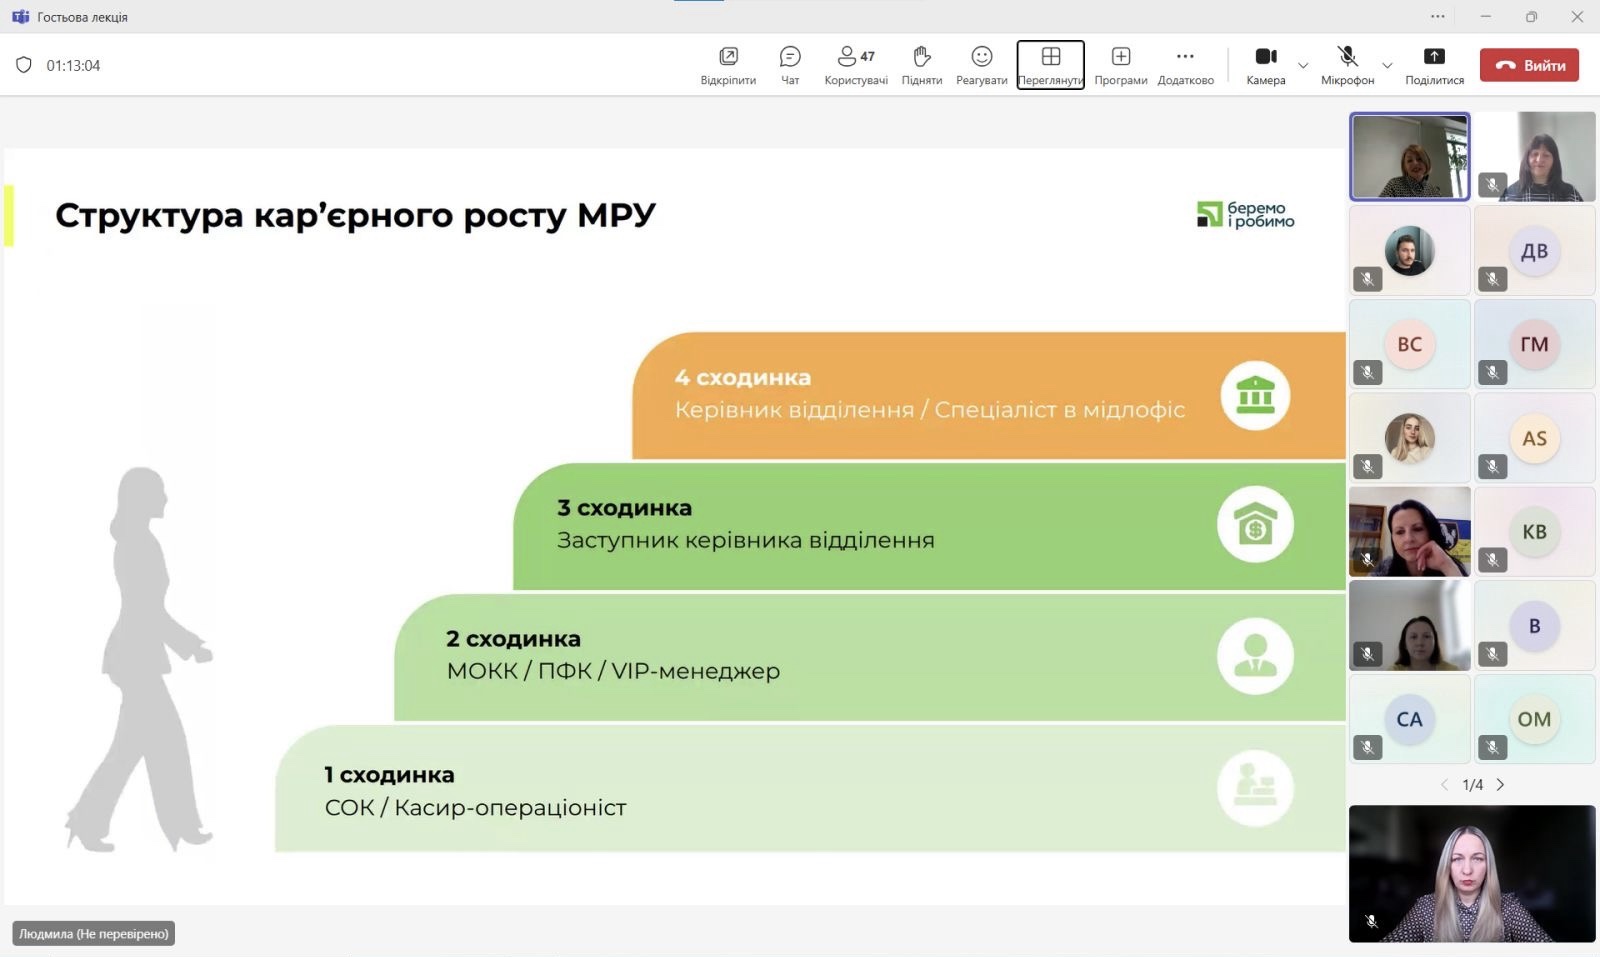Go to next participants page arrow
Screen dimensions: 1600x957
tap(1500, 785)
